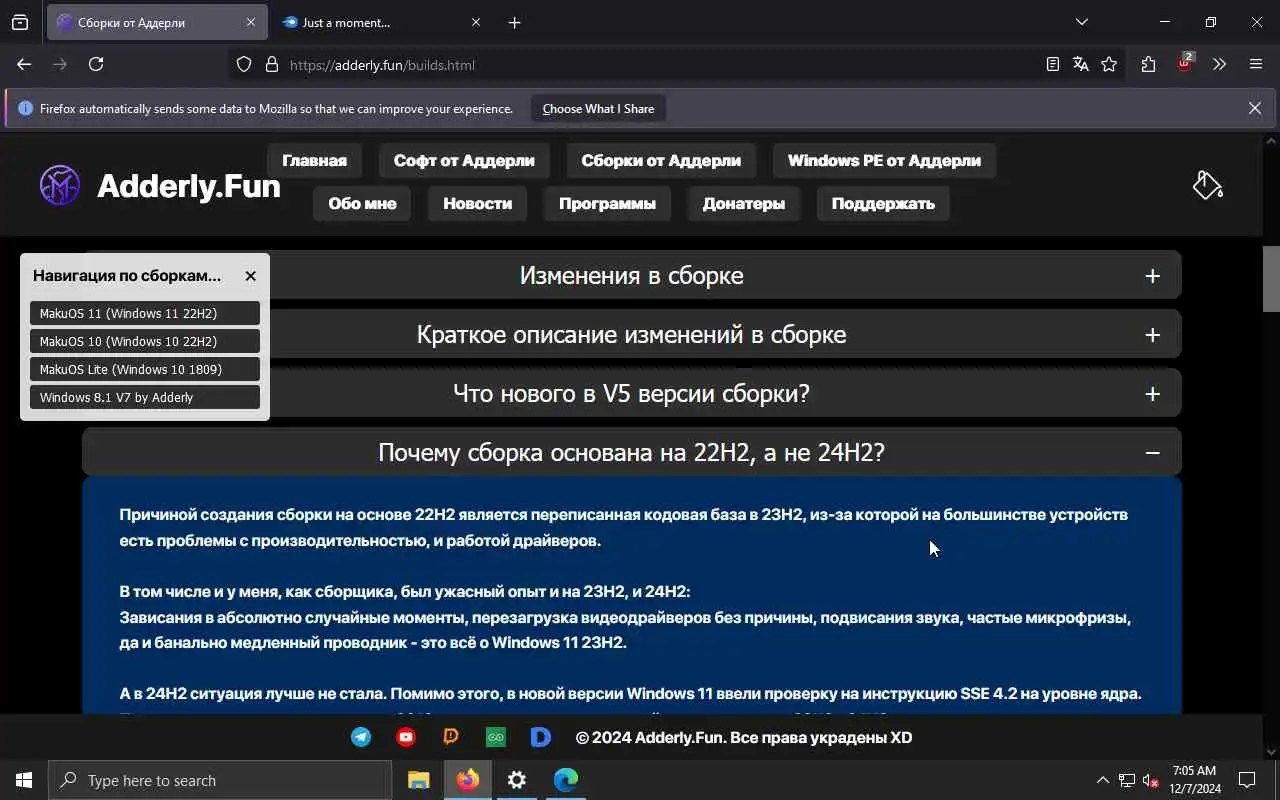
Task: Close the Сборки от Аддерли tab
Action: point(250,22)
